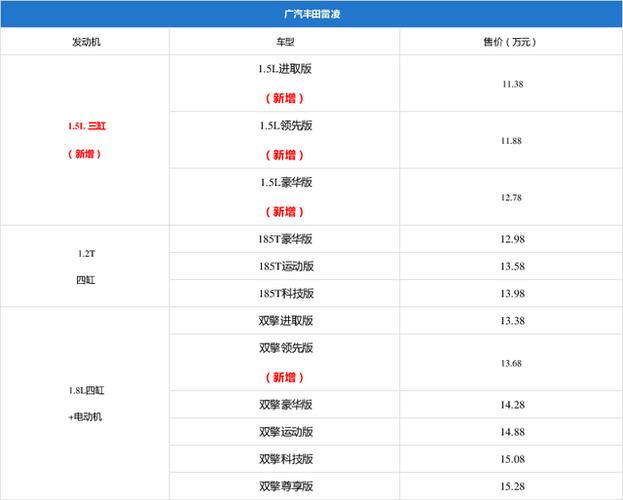This screenshot has height=500, width=623.
Task: Click the 四缸 label under 1.2T
Action: click(86, 280)
